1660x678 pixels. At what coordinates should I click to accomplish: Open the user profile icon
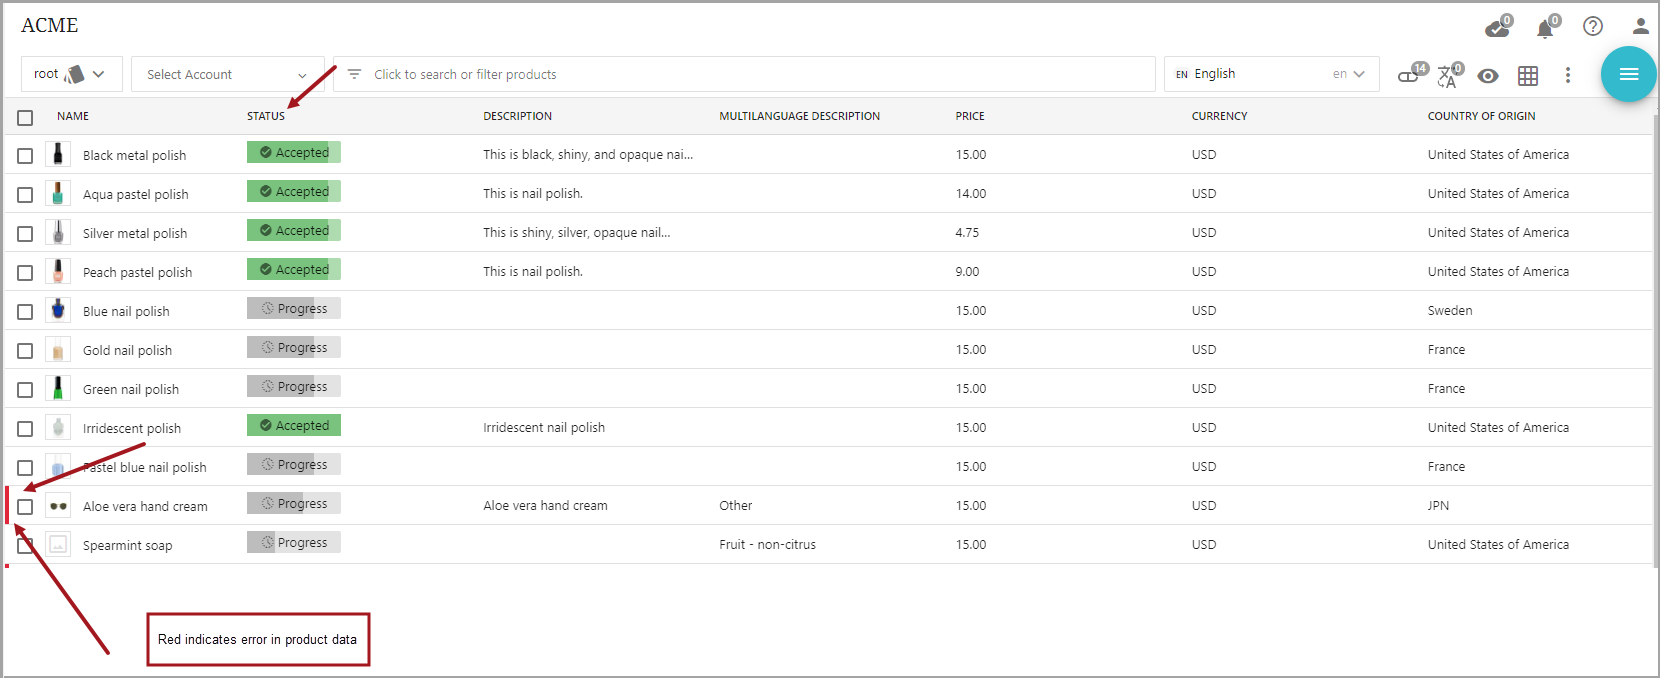1640,26
